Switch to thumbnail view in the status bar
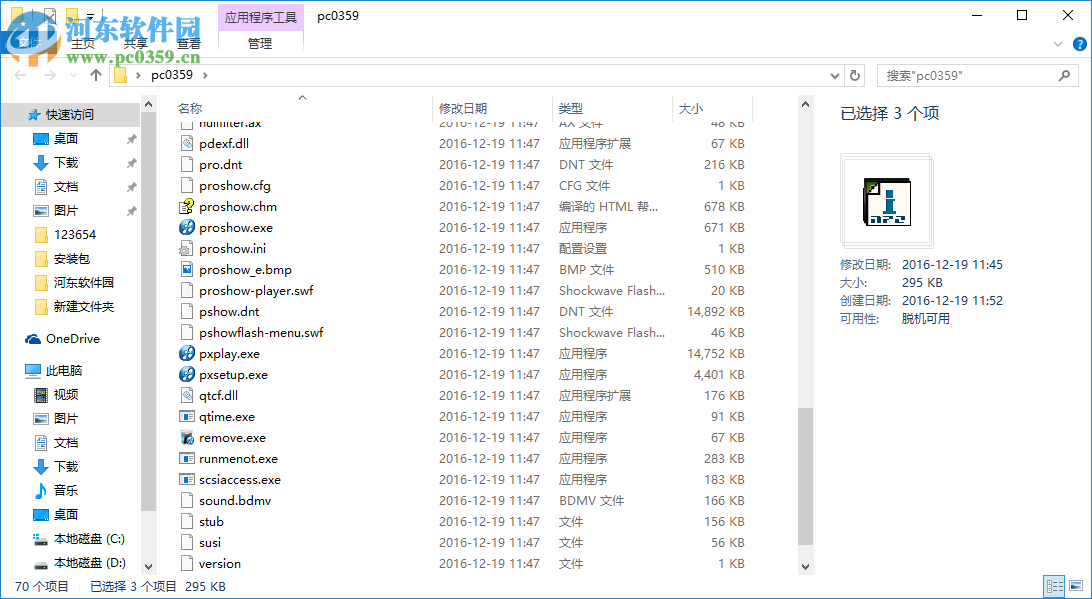The height and width of the screenshot is (599, 1092). 1078,586
